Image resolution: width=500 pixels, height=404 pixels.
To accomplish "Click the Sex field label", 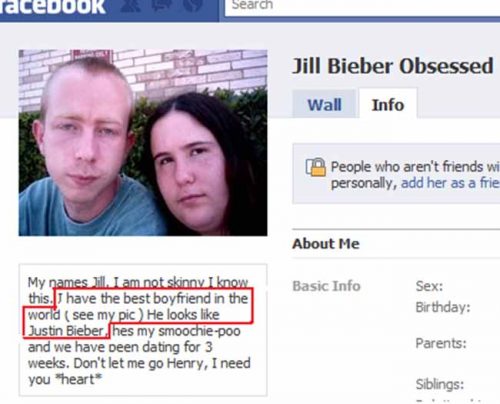I will 429,286.
